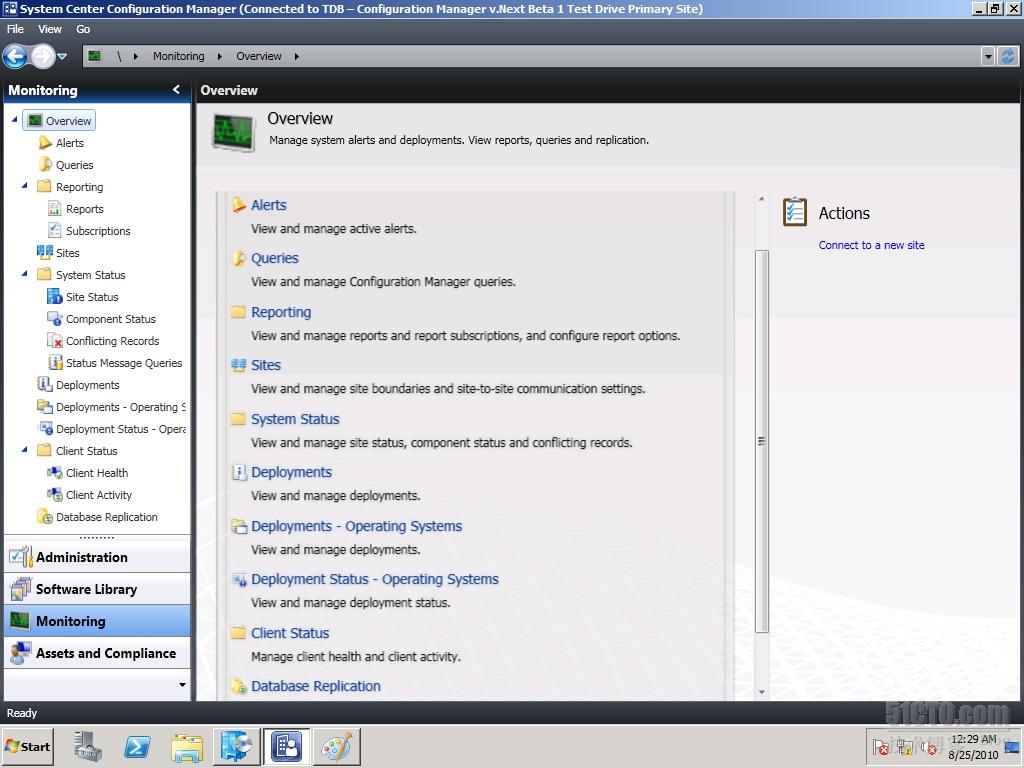Open workspace options arrow below Assets and Compliance
Image resolution: width=1024 pixels, height=768 pixels.
click(182, 684)
